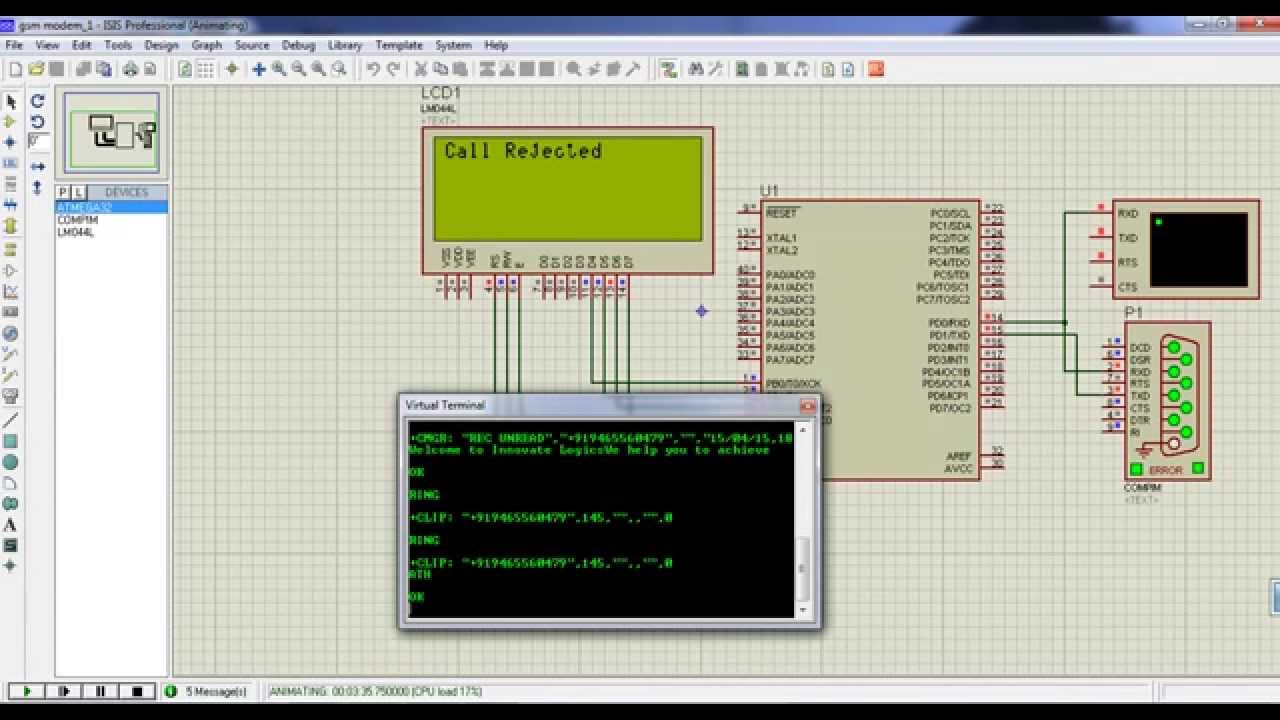Click the LCD1 display component

(x=568, y=200)
